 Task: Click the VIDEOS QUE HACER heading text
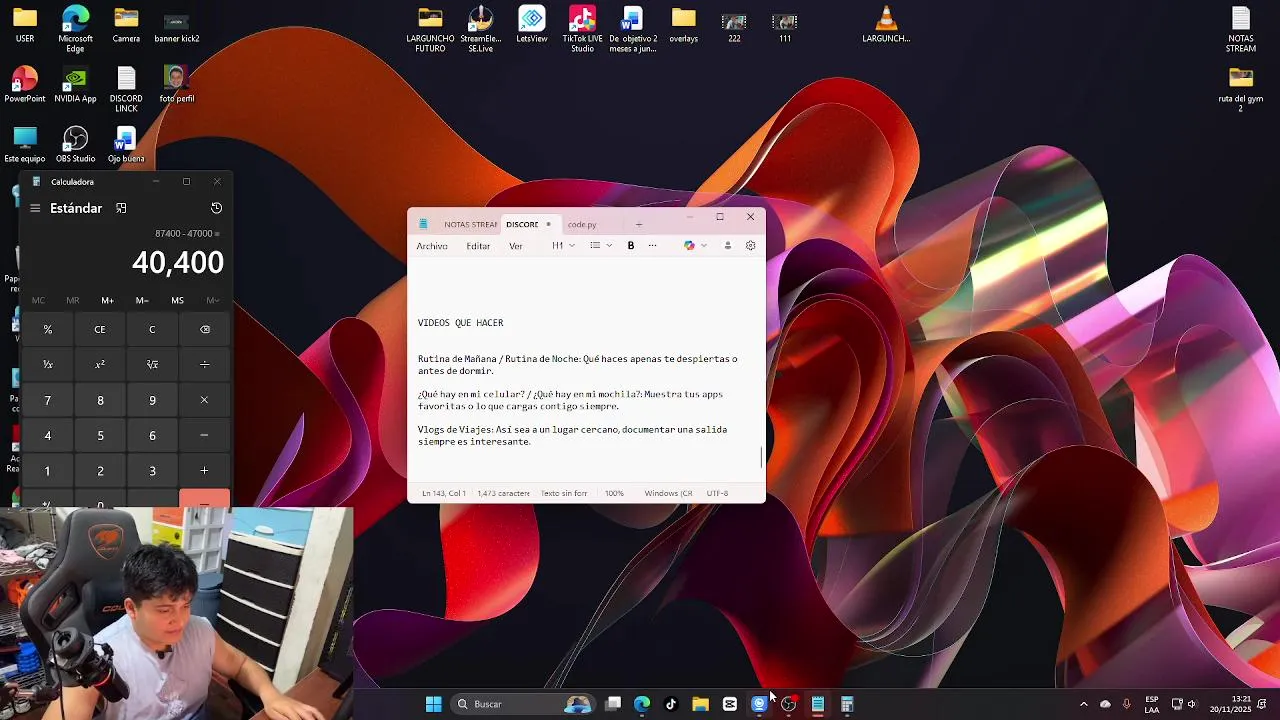click(x=460, y=323)
